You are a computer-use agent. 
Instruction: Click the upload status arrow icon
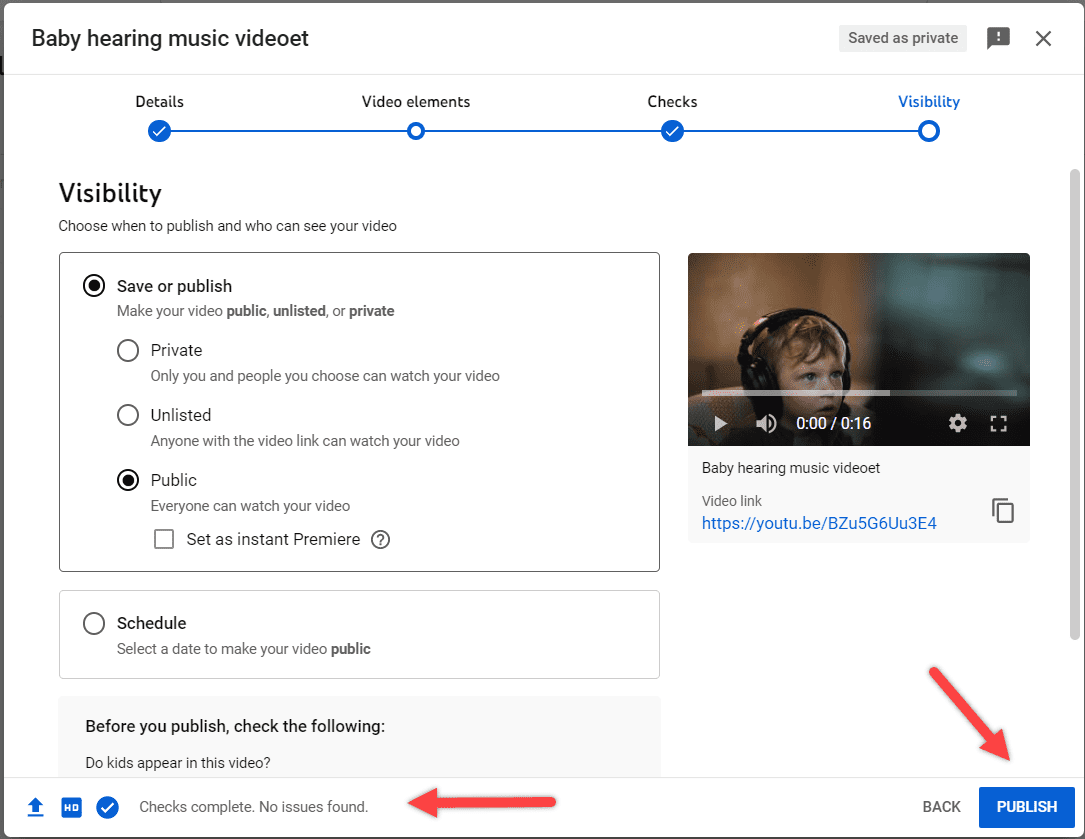(x=36, y=807)
